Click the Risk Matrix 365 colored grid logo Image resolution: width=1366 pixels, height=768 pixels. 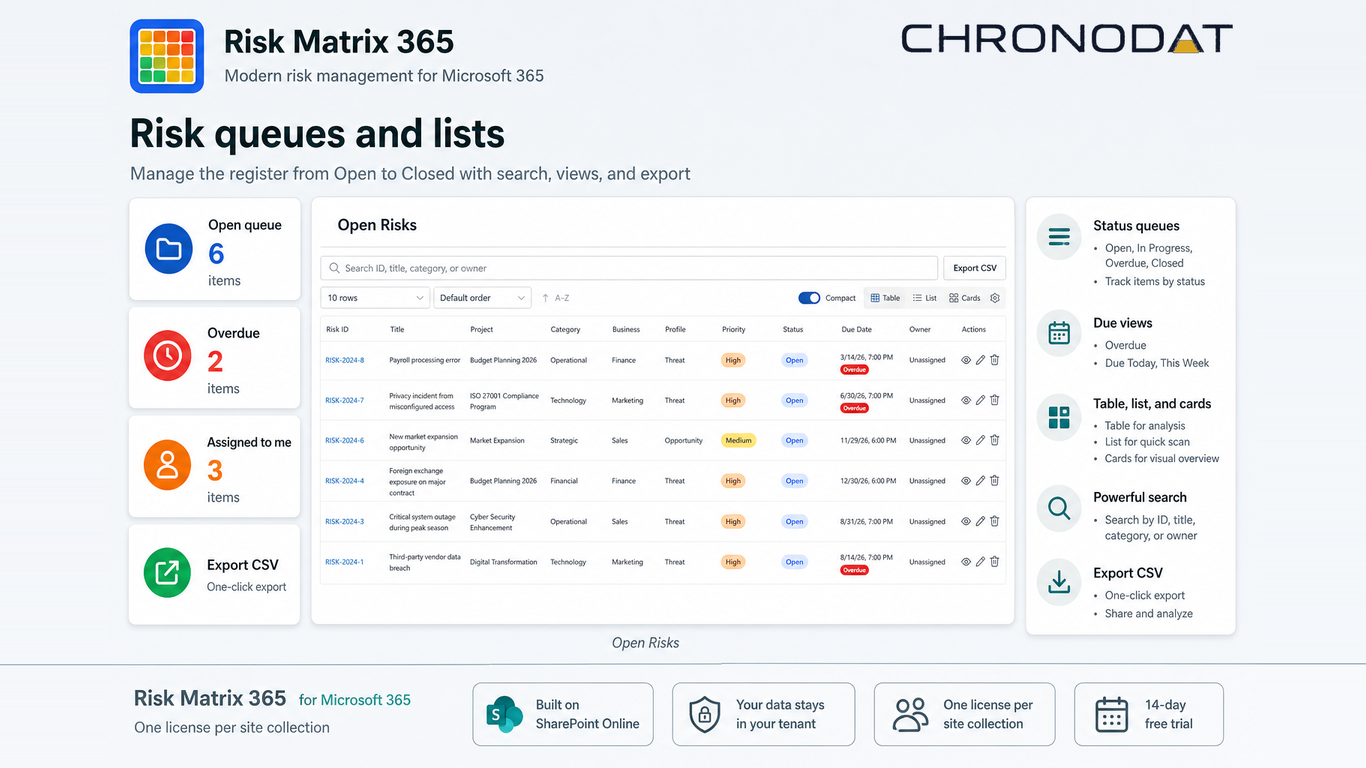(x=167, y=56)
